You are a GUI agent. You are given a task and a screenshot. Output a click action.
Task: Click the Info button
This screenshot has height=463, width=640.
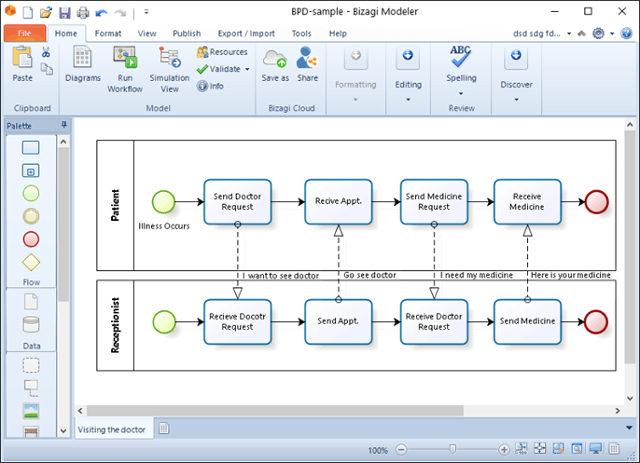pyautogui.click(x=210, y=86)
